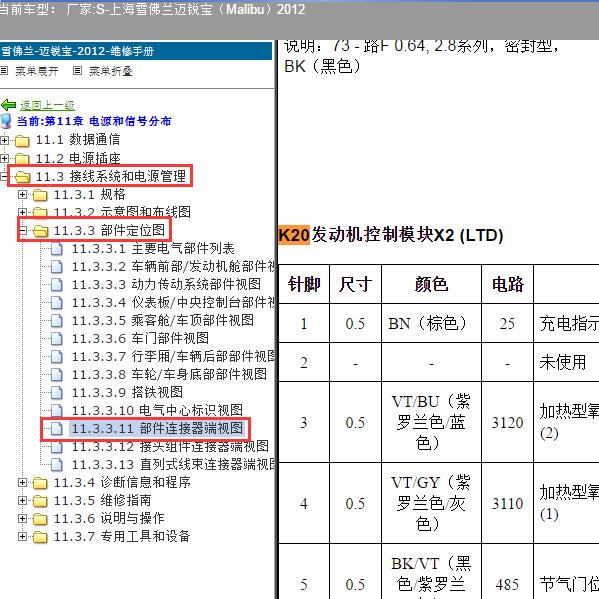Click the 11.3.5 维修指南 folder icon
599x599 pixels.
(40, 501)
